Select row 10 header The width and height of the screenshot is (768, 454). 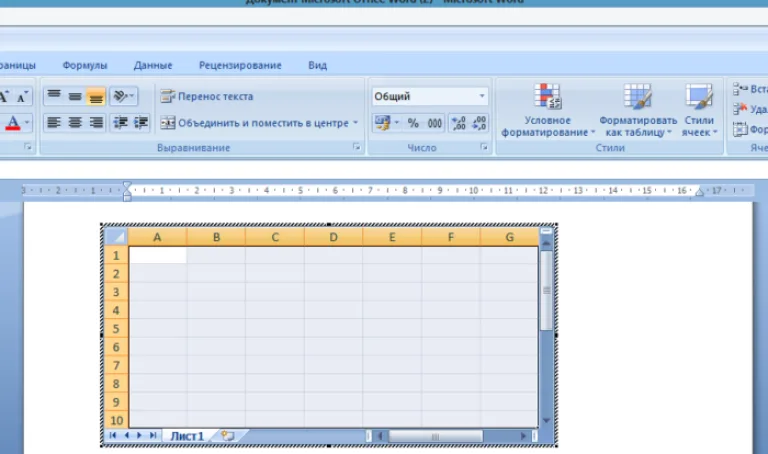[116, 420]
